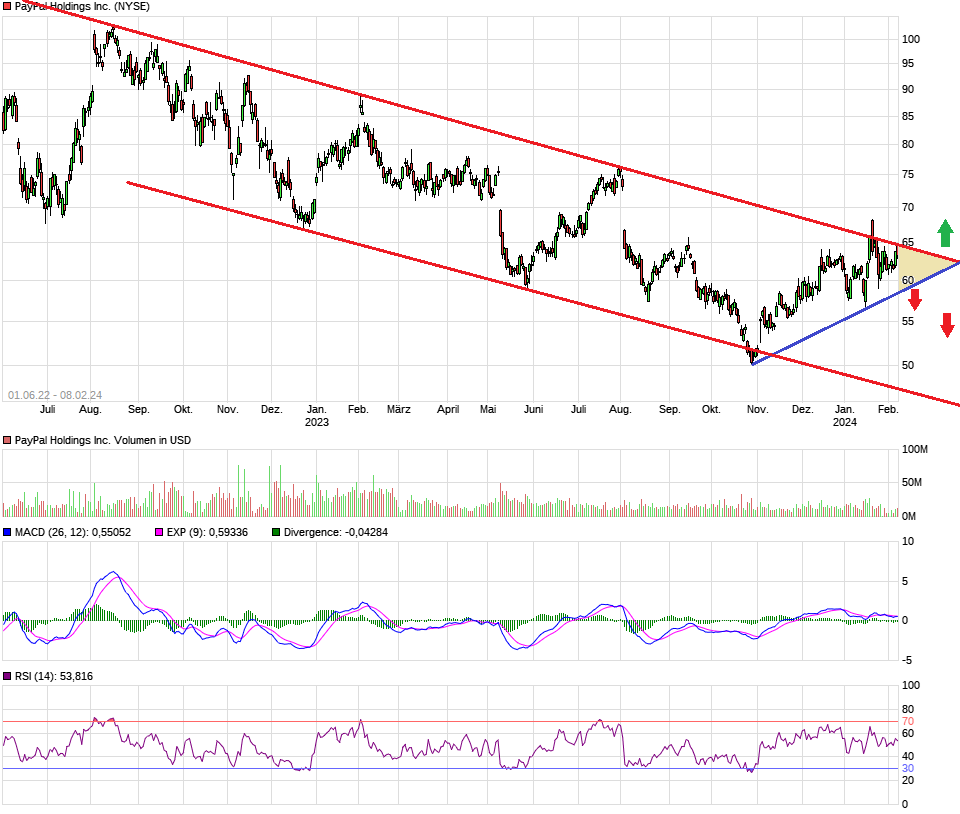
Task: Click the 2023 year label under Jan.
Action: pos(317,422)
